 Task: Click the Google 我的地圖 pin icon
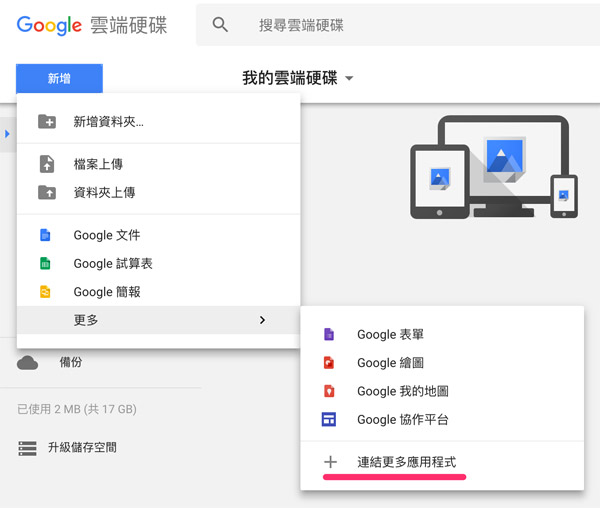[x=328, y=391]
